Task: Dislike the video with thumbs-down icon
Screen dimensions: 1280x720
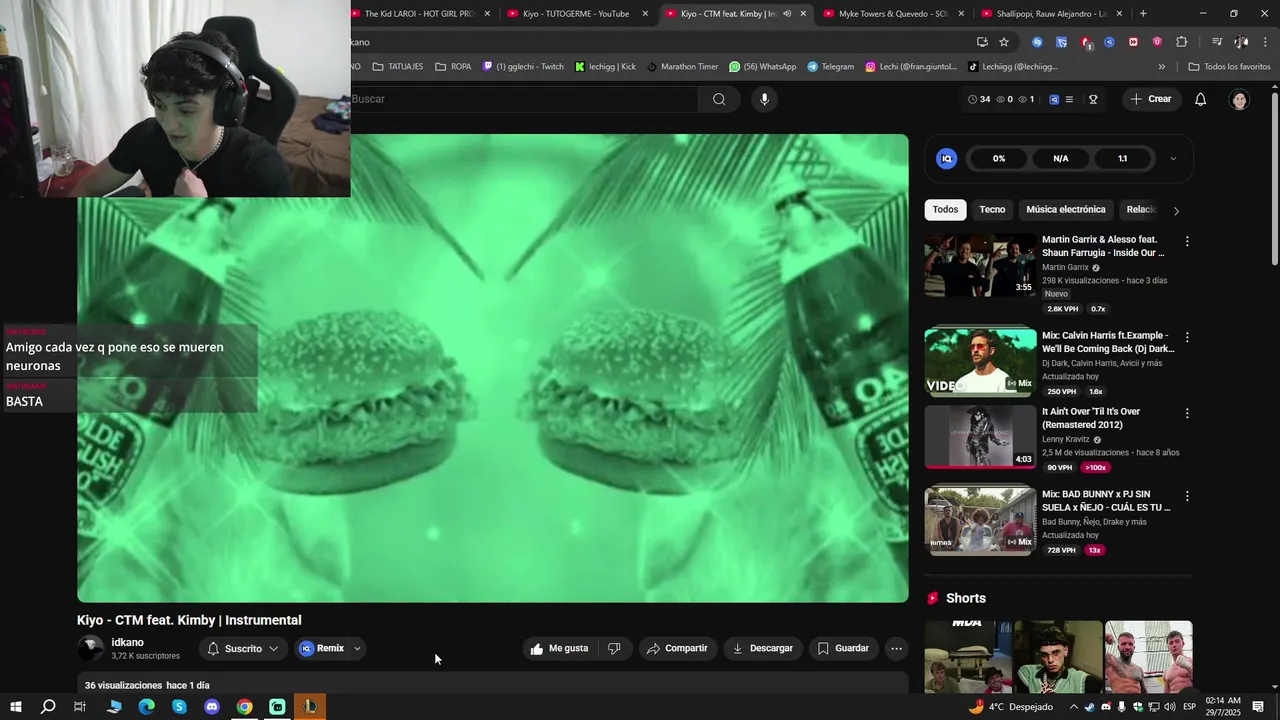Action: pyautogui.click(x=614, y=648)
